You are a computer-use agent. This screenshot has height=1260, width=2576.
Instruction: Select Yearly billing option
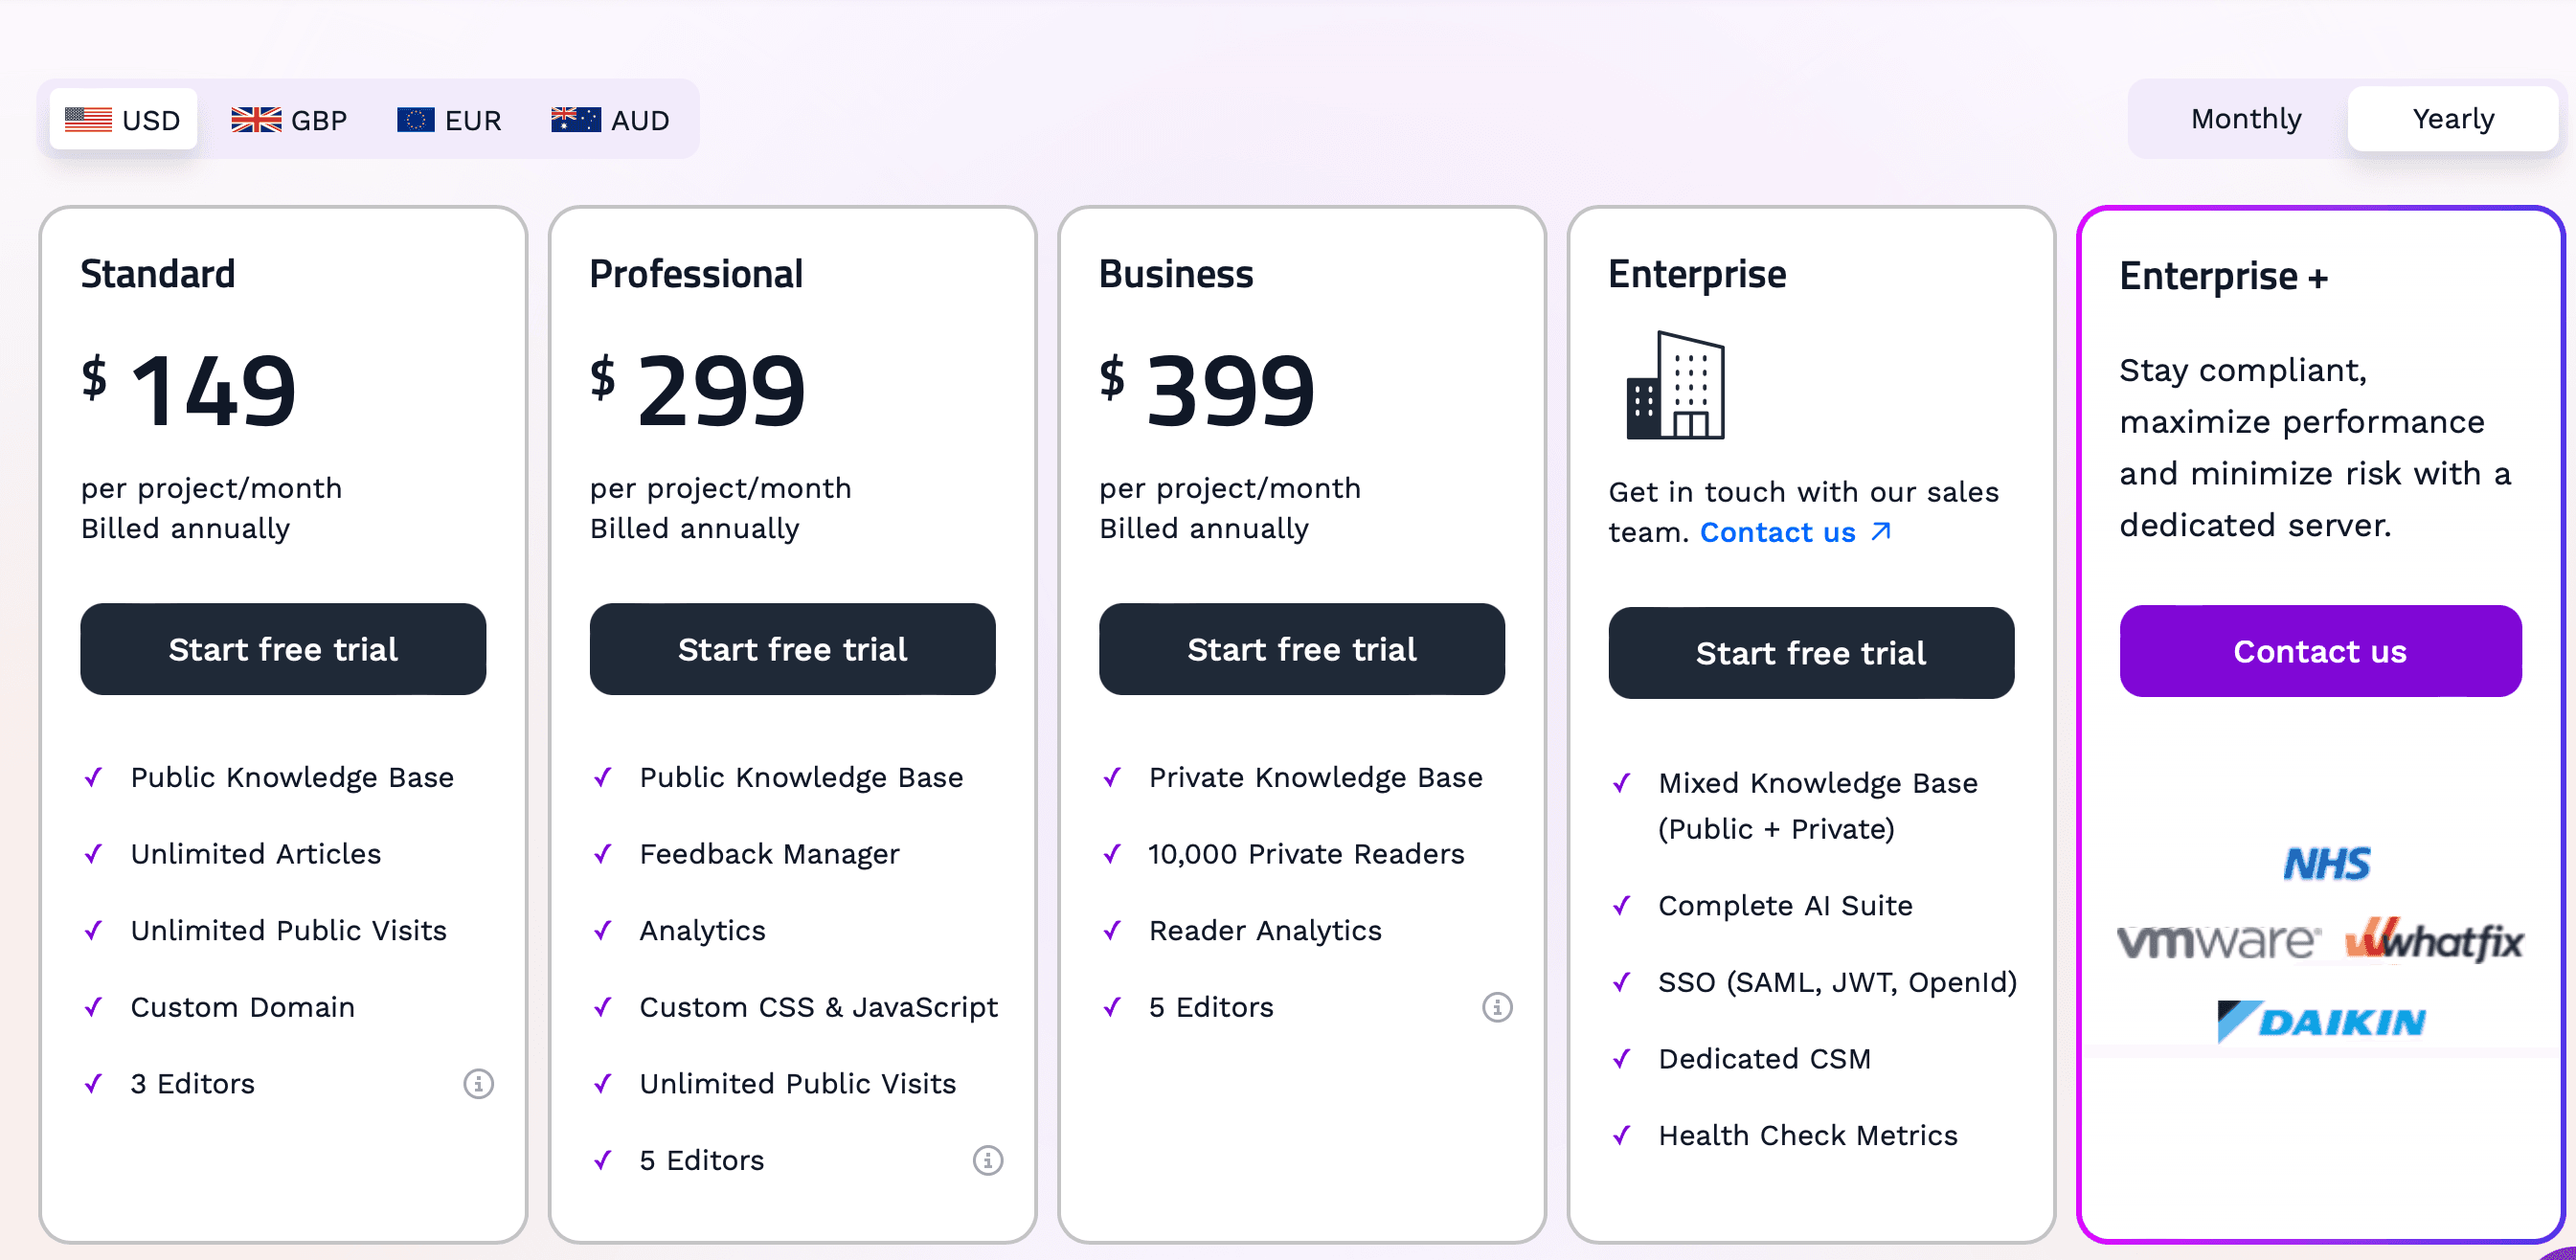tap(2452, 119)
